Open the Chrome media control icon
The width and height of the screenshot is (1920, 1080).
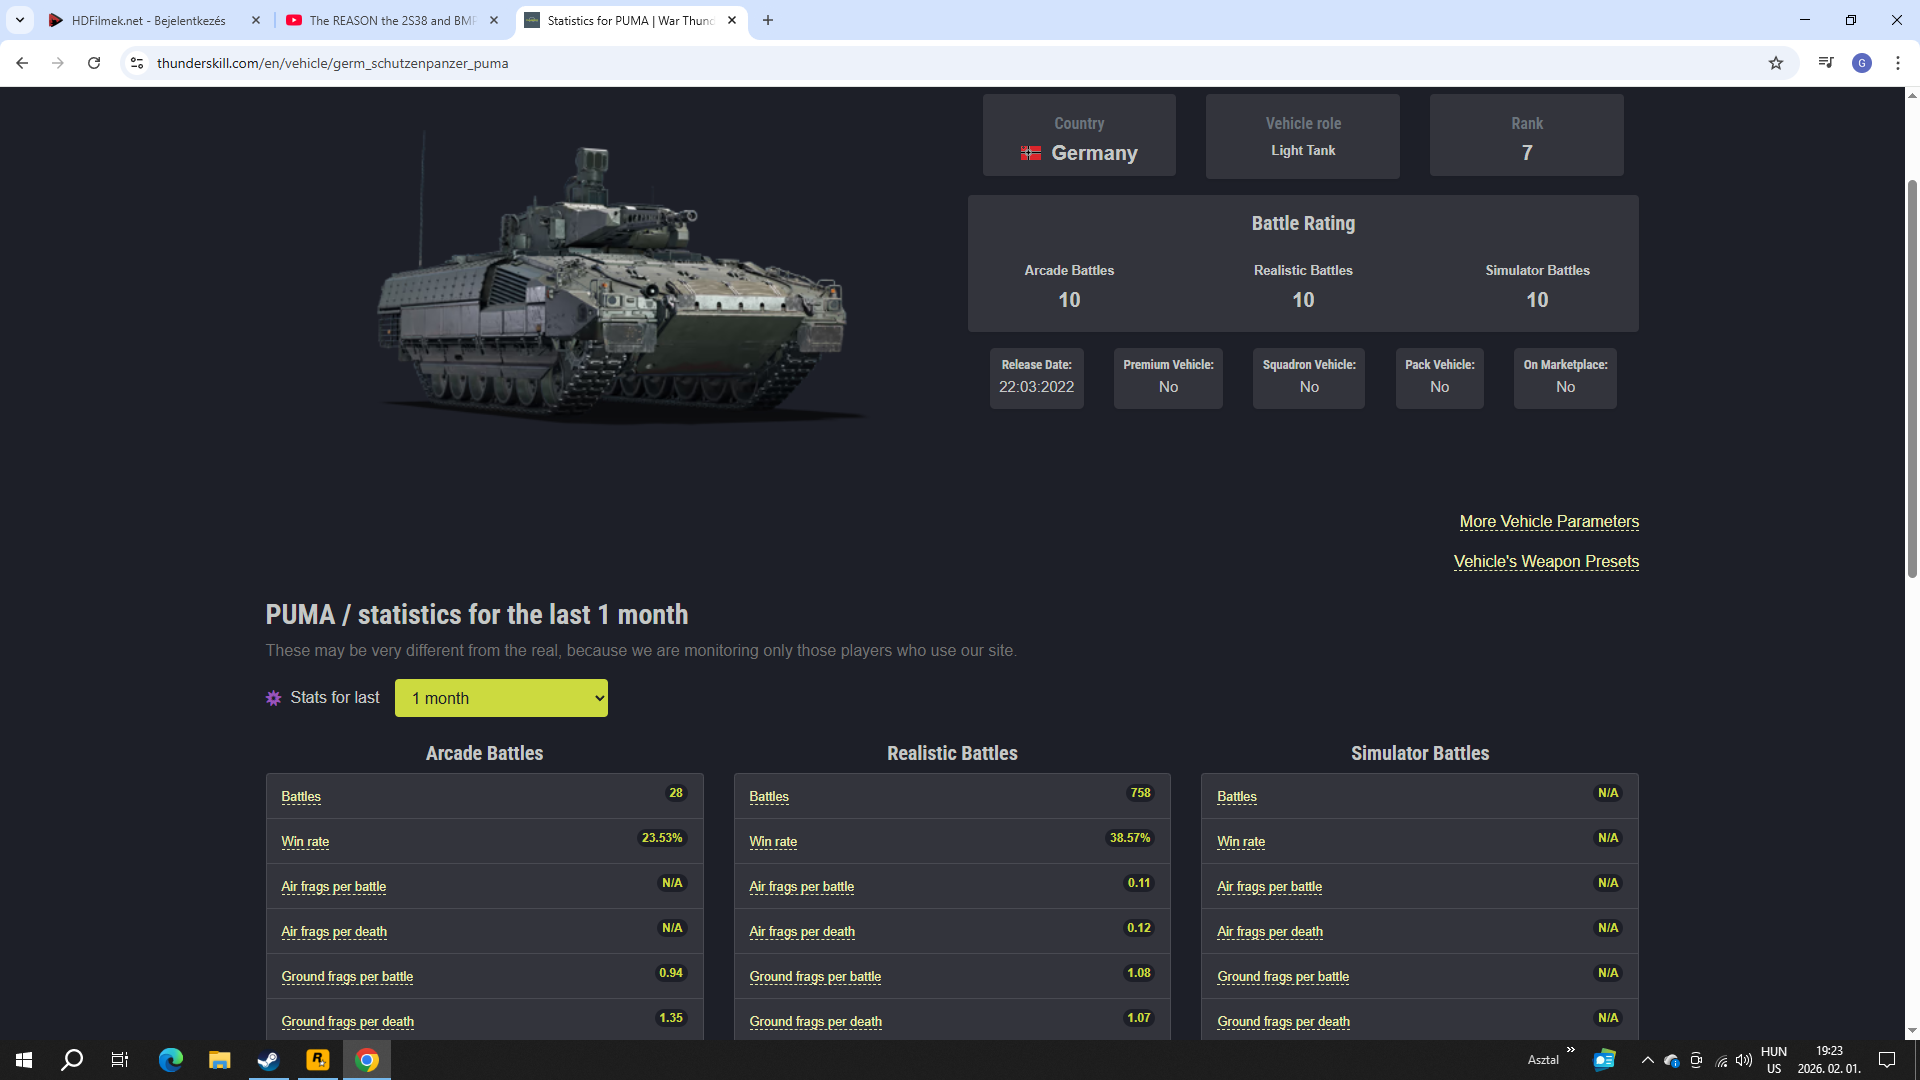tap(1826, 63)
